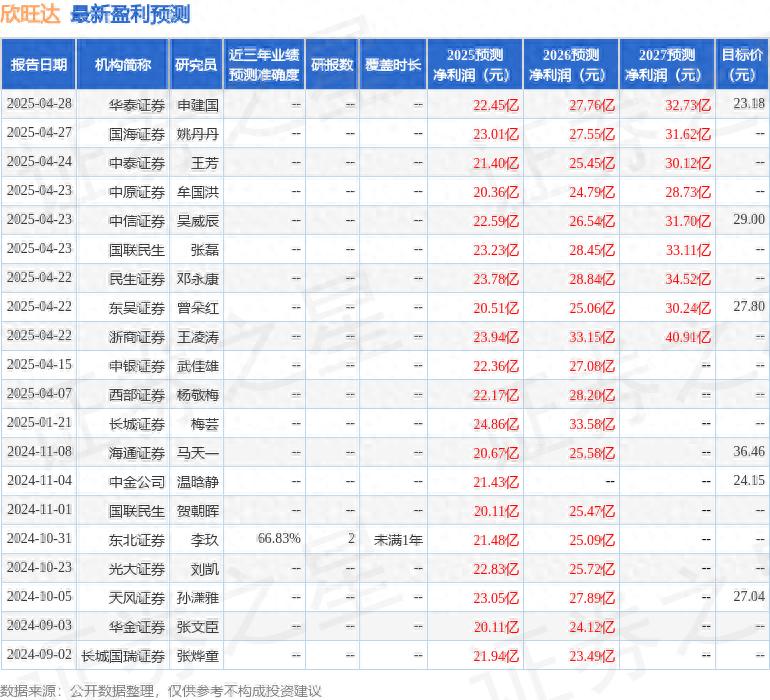Click the 2024-09-02 report date
Screen dimensions: 770x700
click(39, 654)
